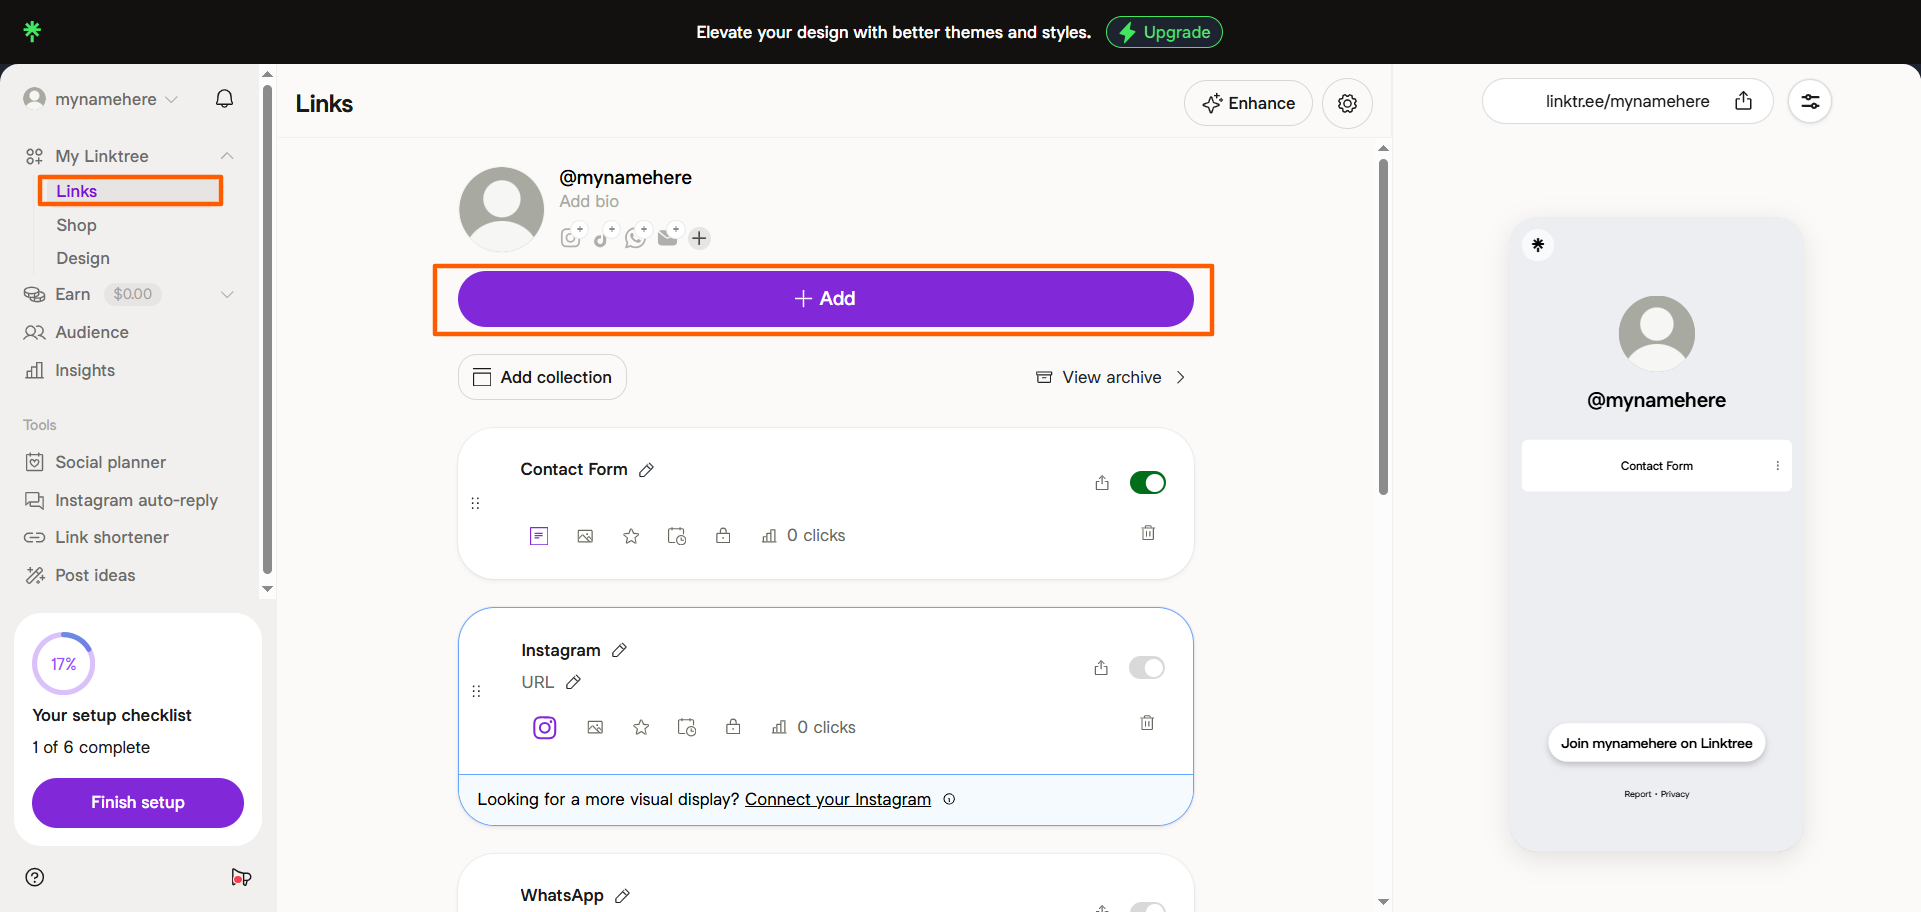Open Contact Form thumbnail image icon

pos(585,536)
